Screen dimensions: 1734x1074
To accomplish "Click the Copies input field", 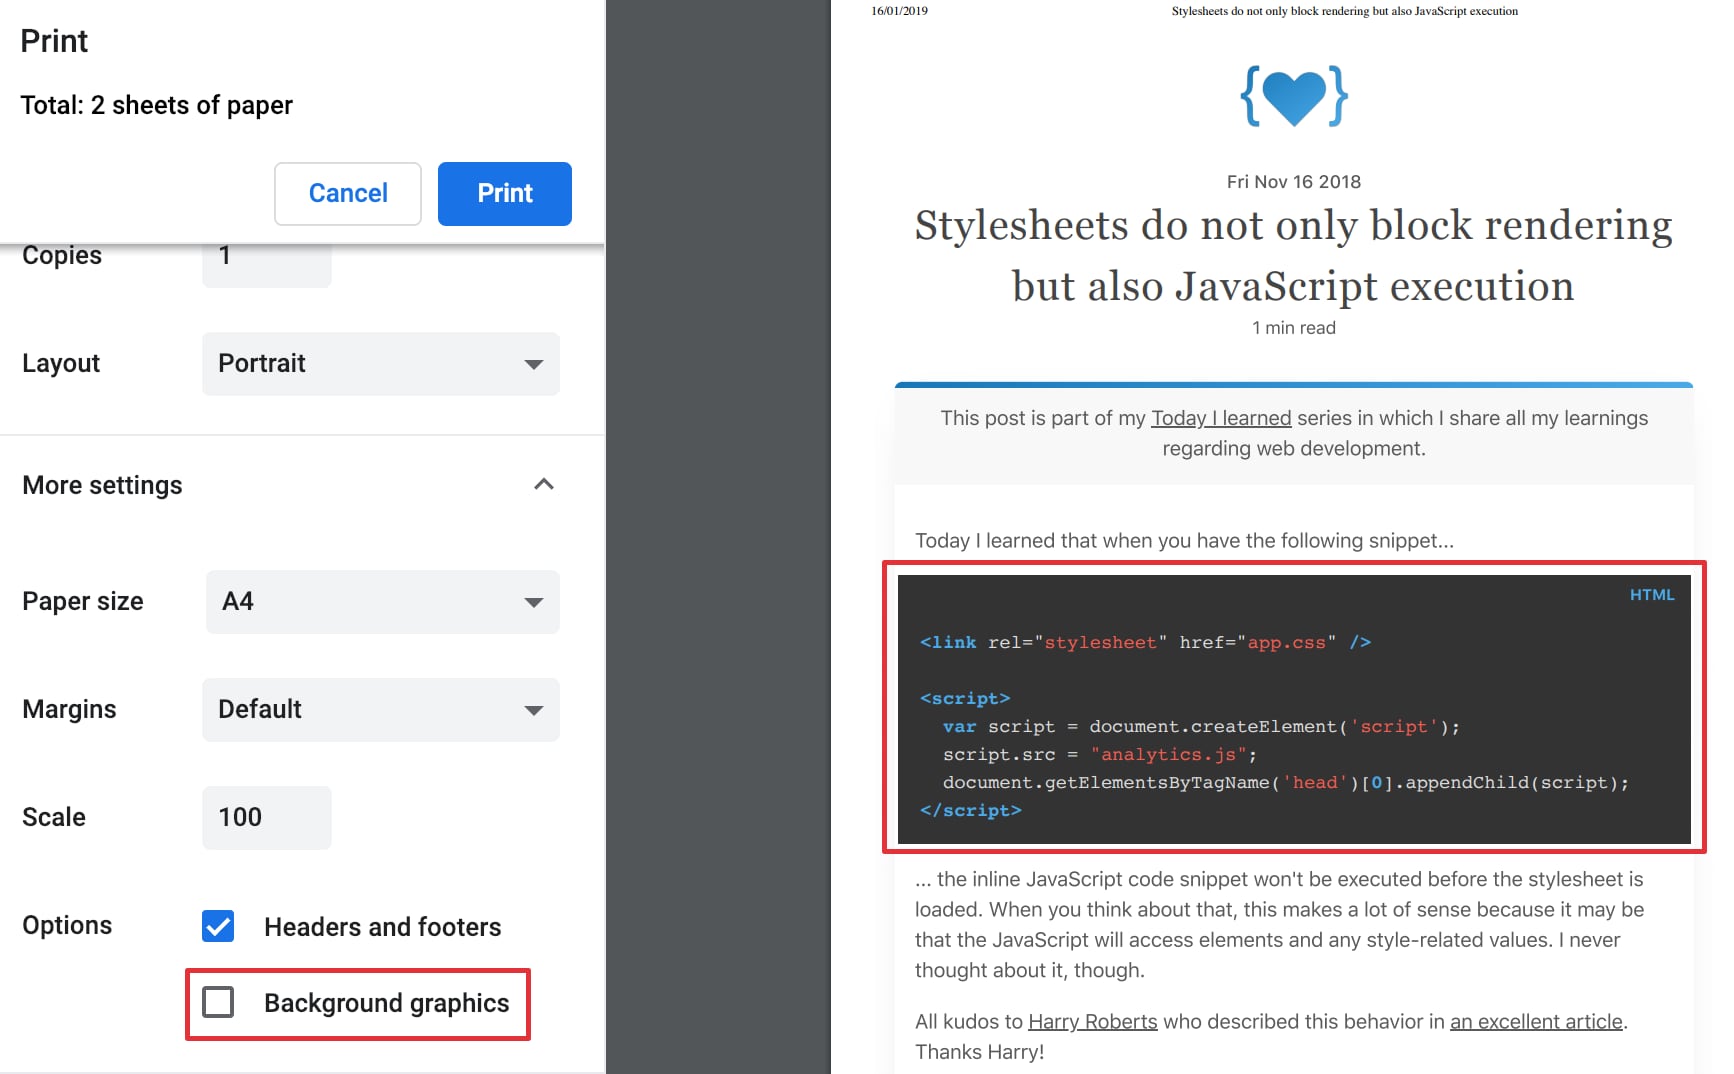I will tap(267, 265).
